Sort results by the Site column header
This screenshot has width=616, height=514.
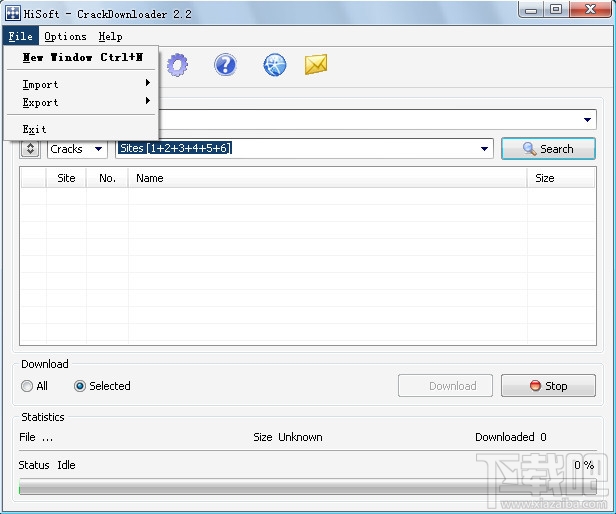[66, 178]
